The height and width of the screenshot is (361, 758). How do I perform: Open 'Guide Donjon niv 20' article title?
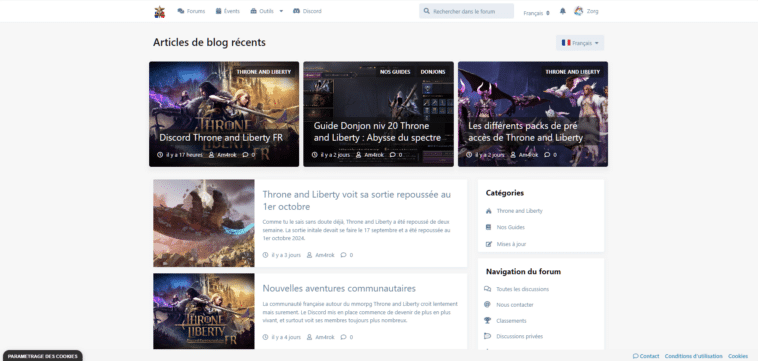[x=377, y=132]
